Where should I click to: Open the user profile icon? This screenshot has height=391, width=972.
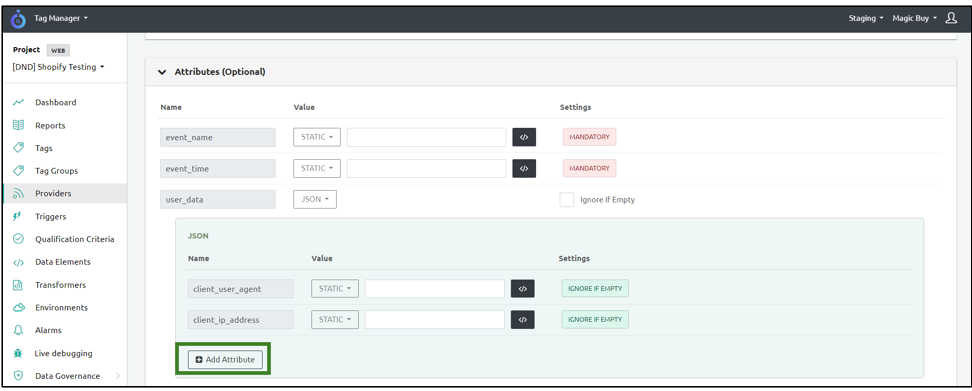(951, 19)
